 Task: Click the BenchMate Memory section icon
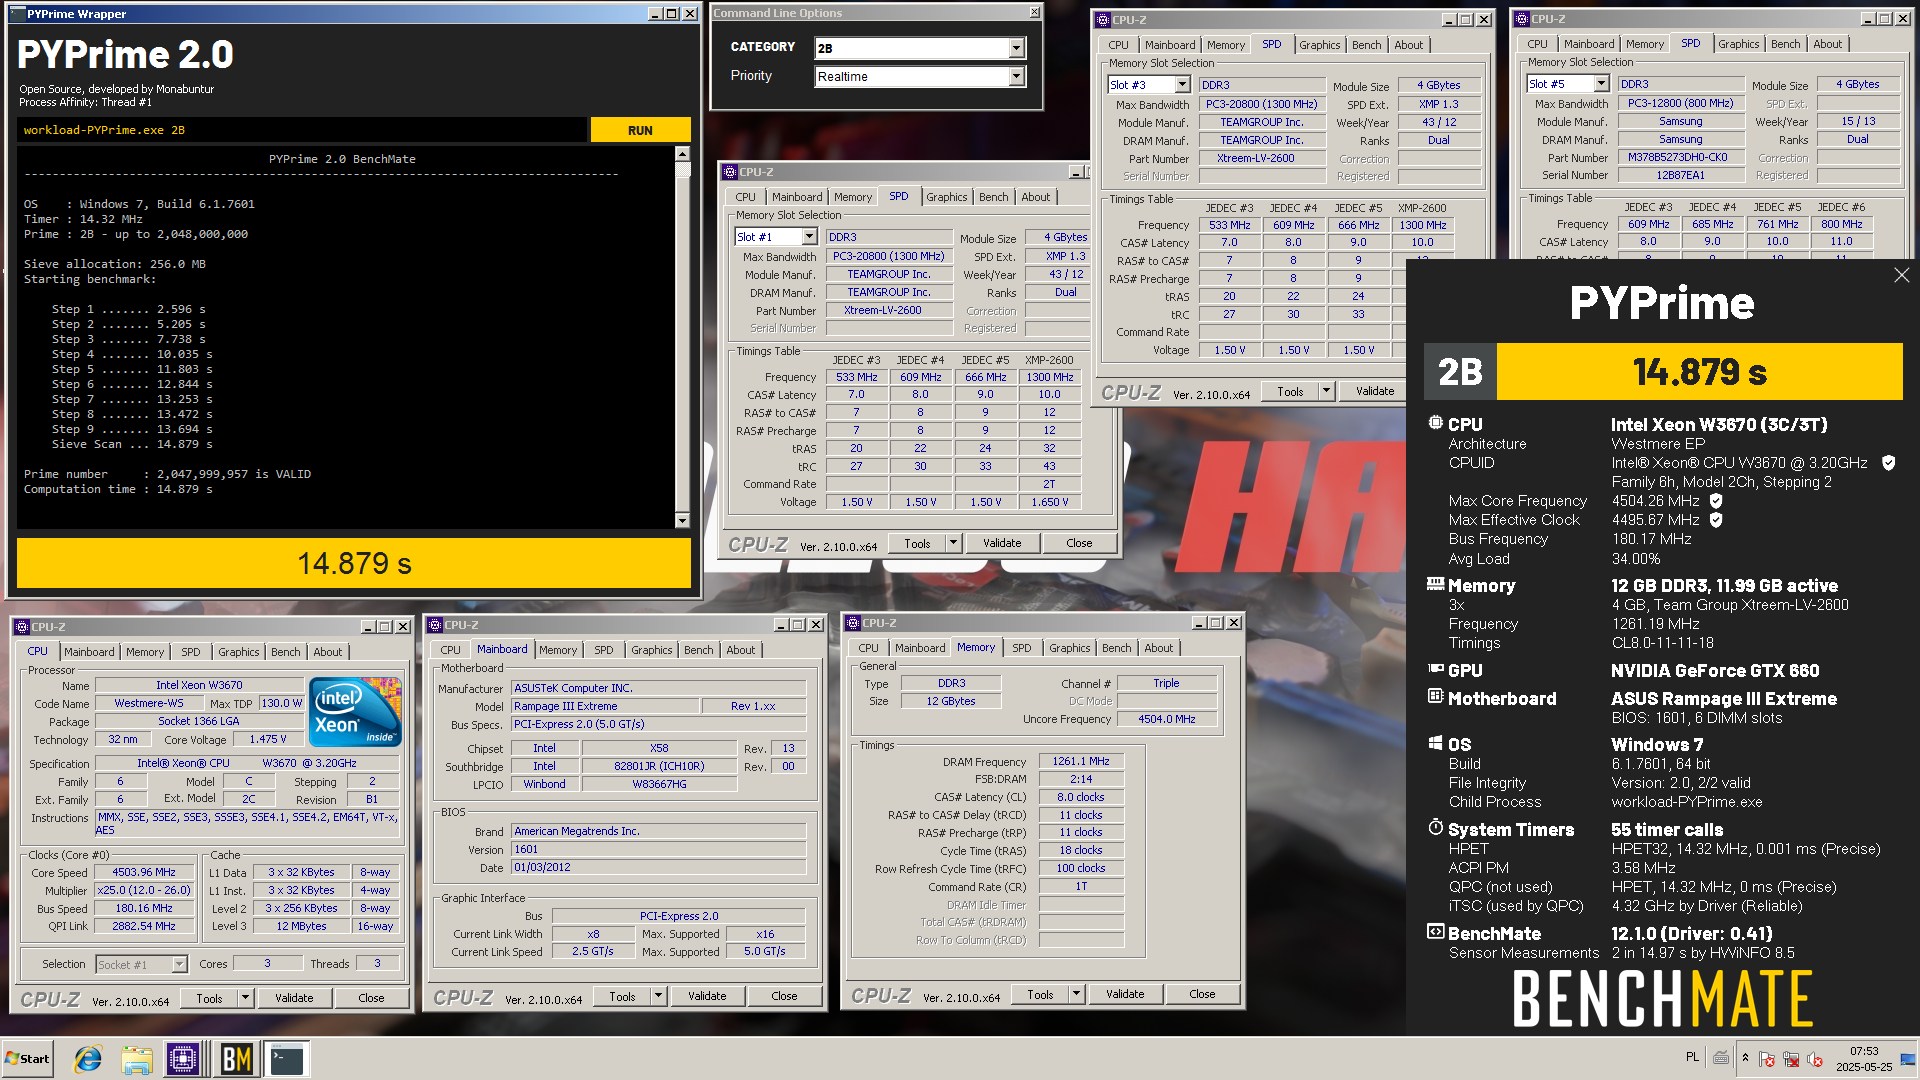pos(1435,584)
